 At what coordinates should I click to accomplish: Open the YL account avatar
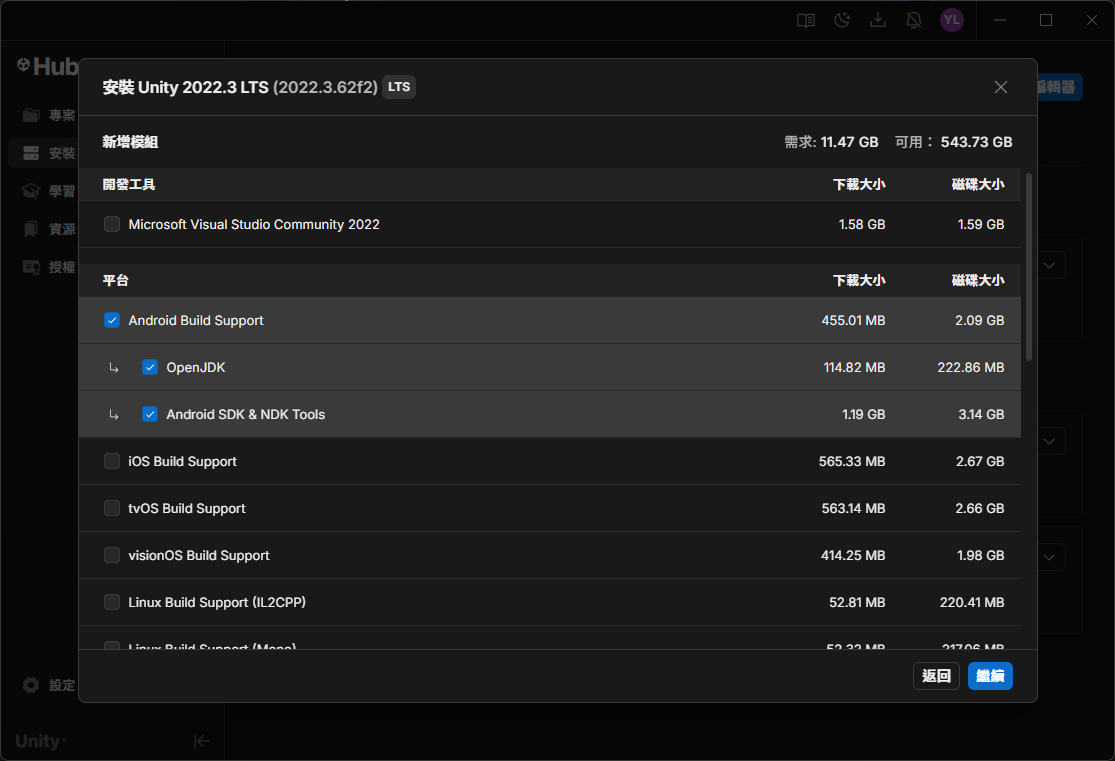coord(951,20)
